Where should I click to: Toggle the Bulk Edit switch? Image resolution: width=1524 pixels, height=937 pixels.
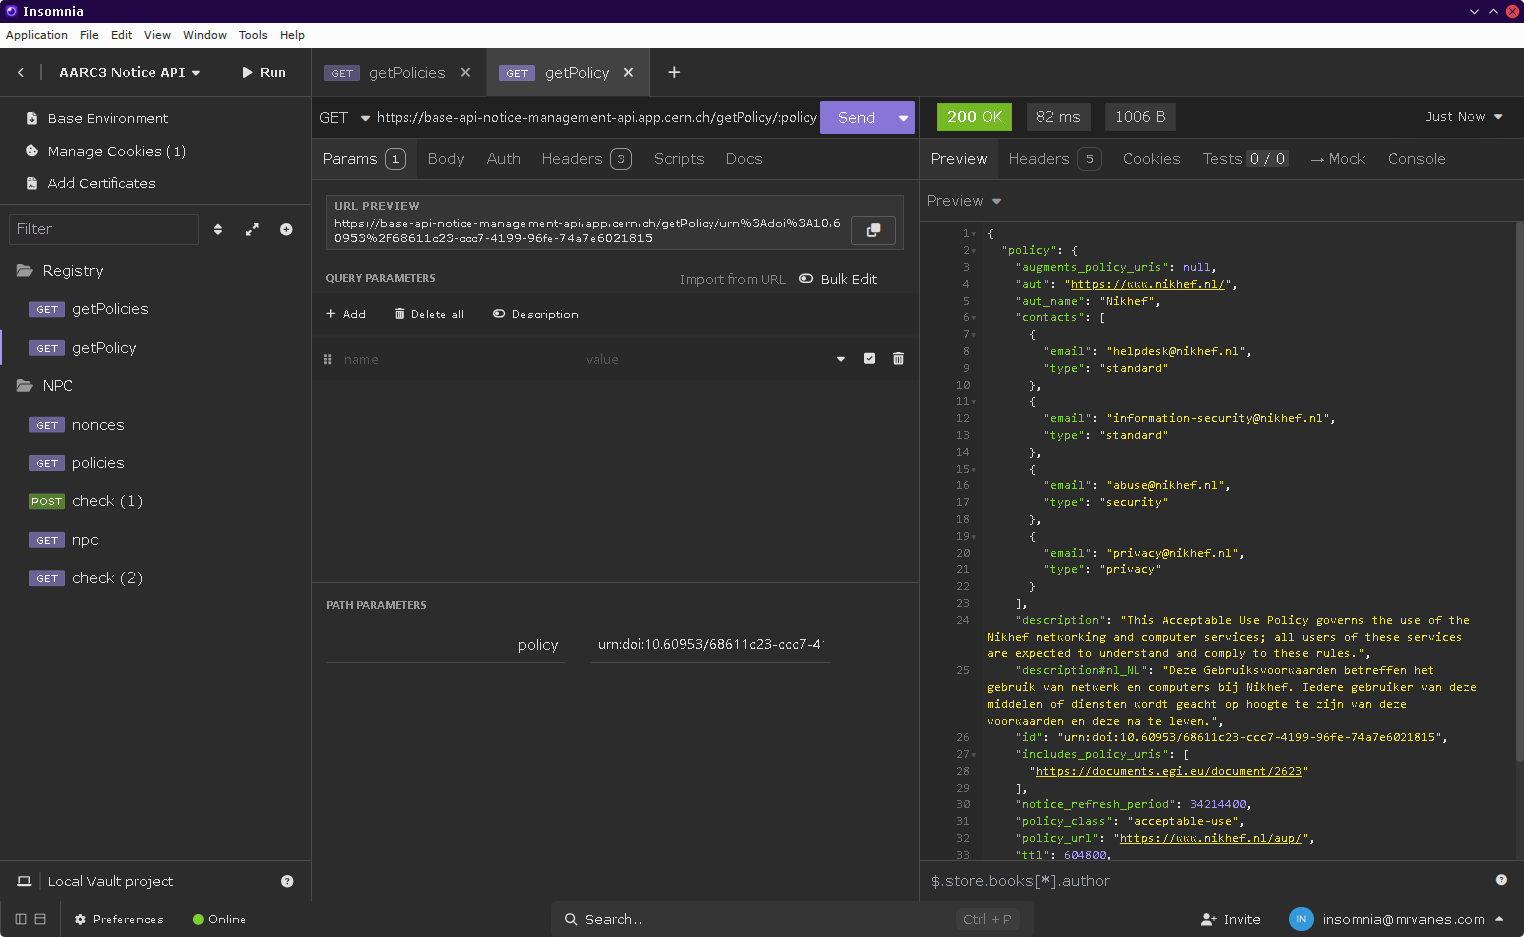[x=806, y=279]
